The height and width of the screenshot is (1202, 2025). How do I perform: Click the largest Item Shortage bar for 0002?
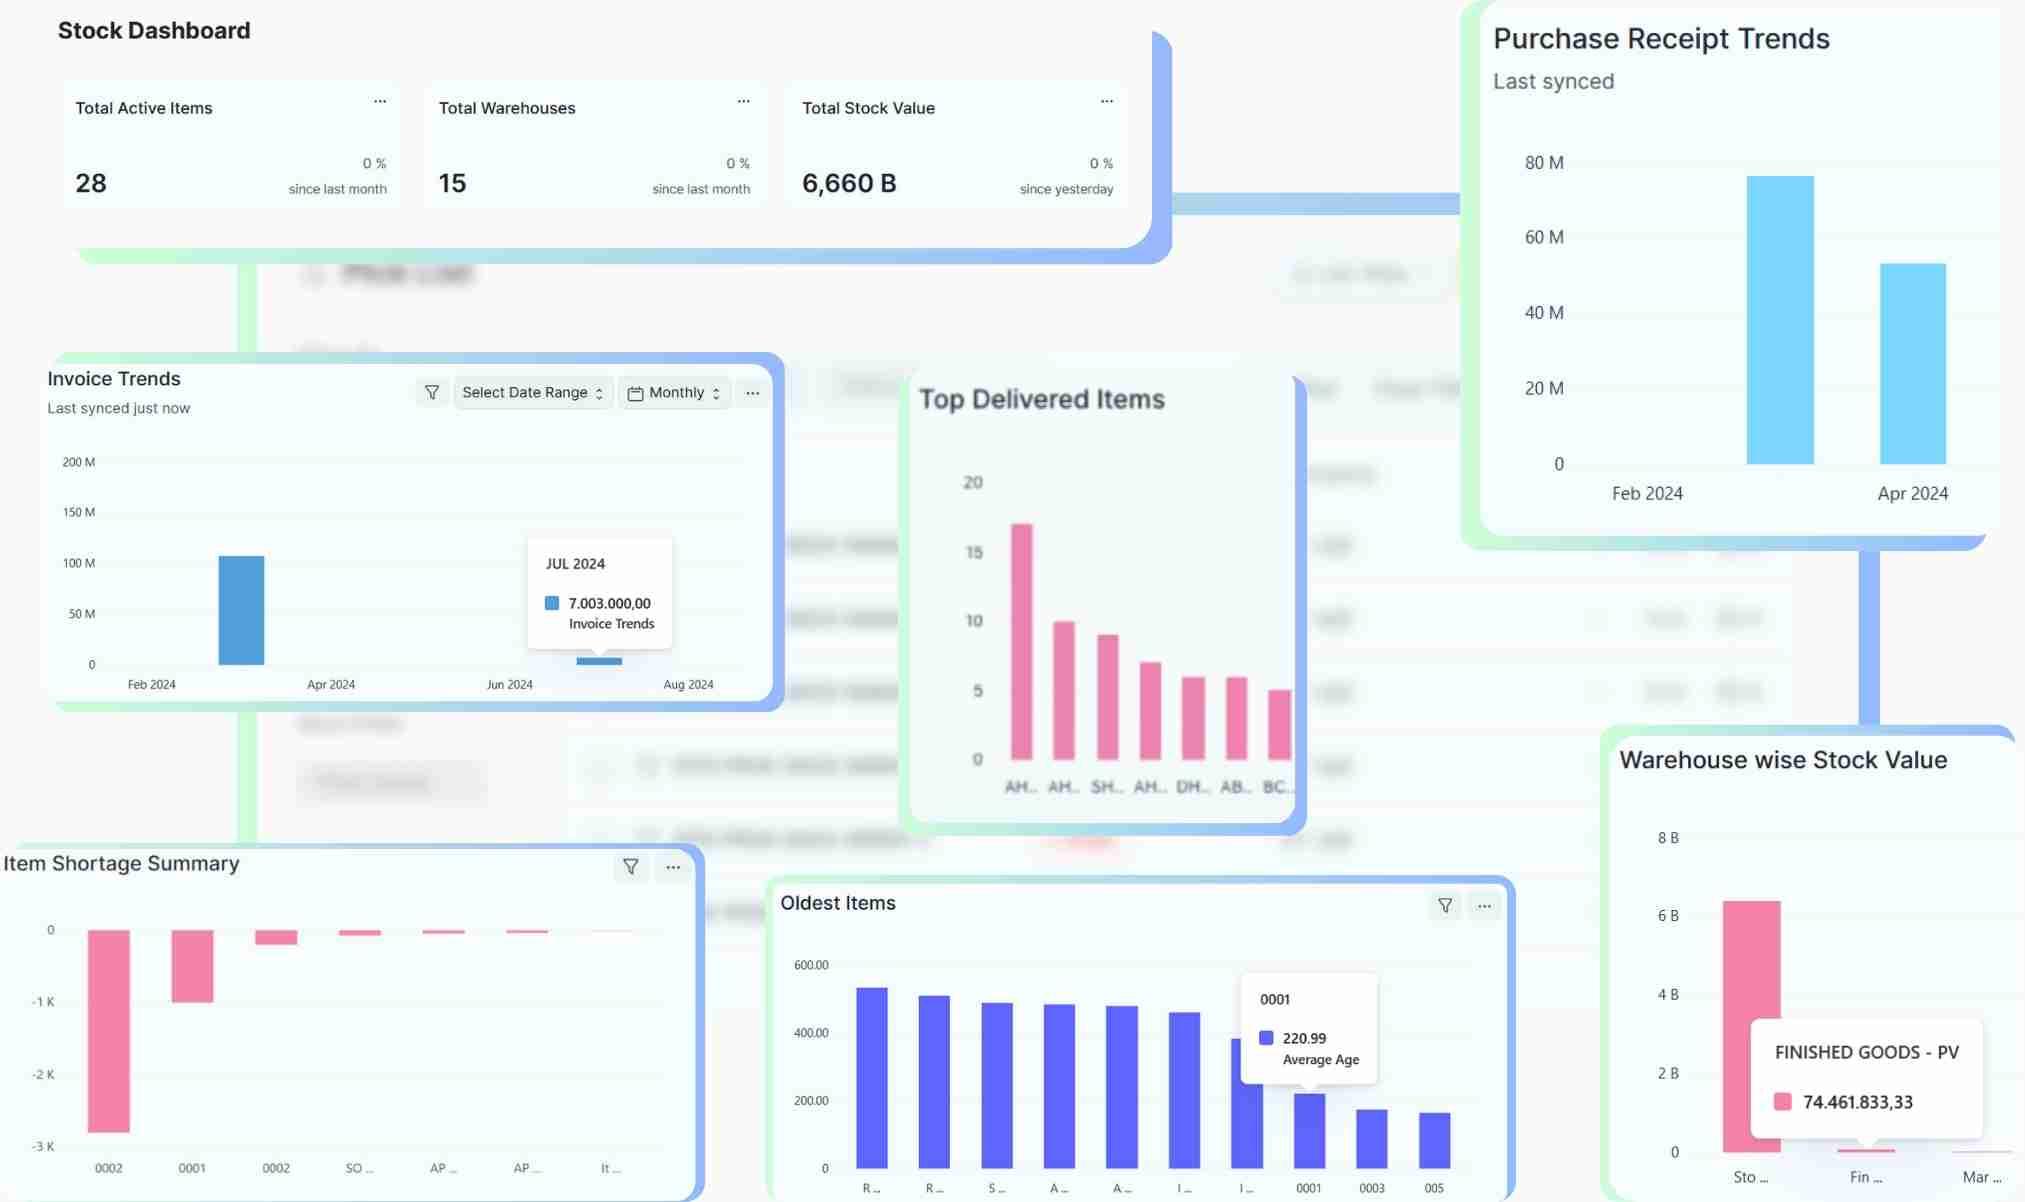(108, 1030)
